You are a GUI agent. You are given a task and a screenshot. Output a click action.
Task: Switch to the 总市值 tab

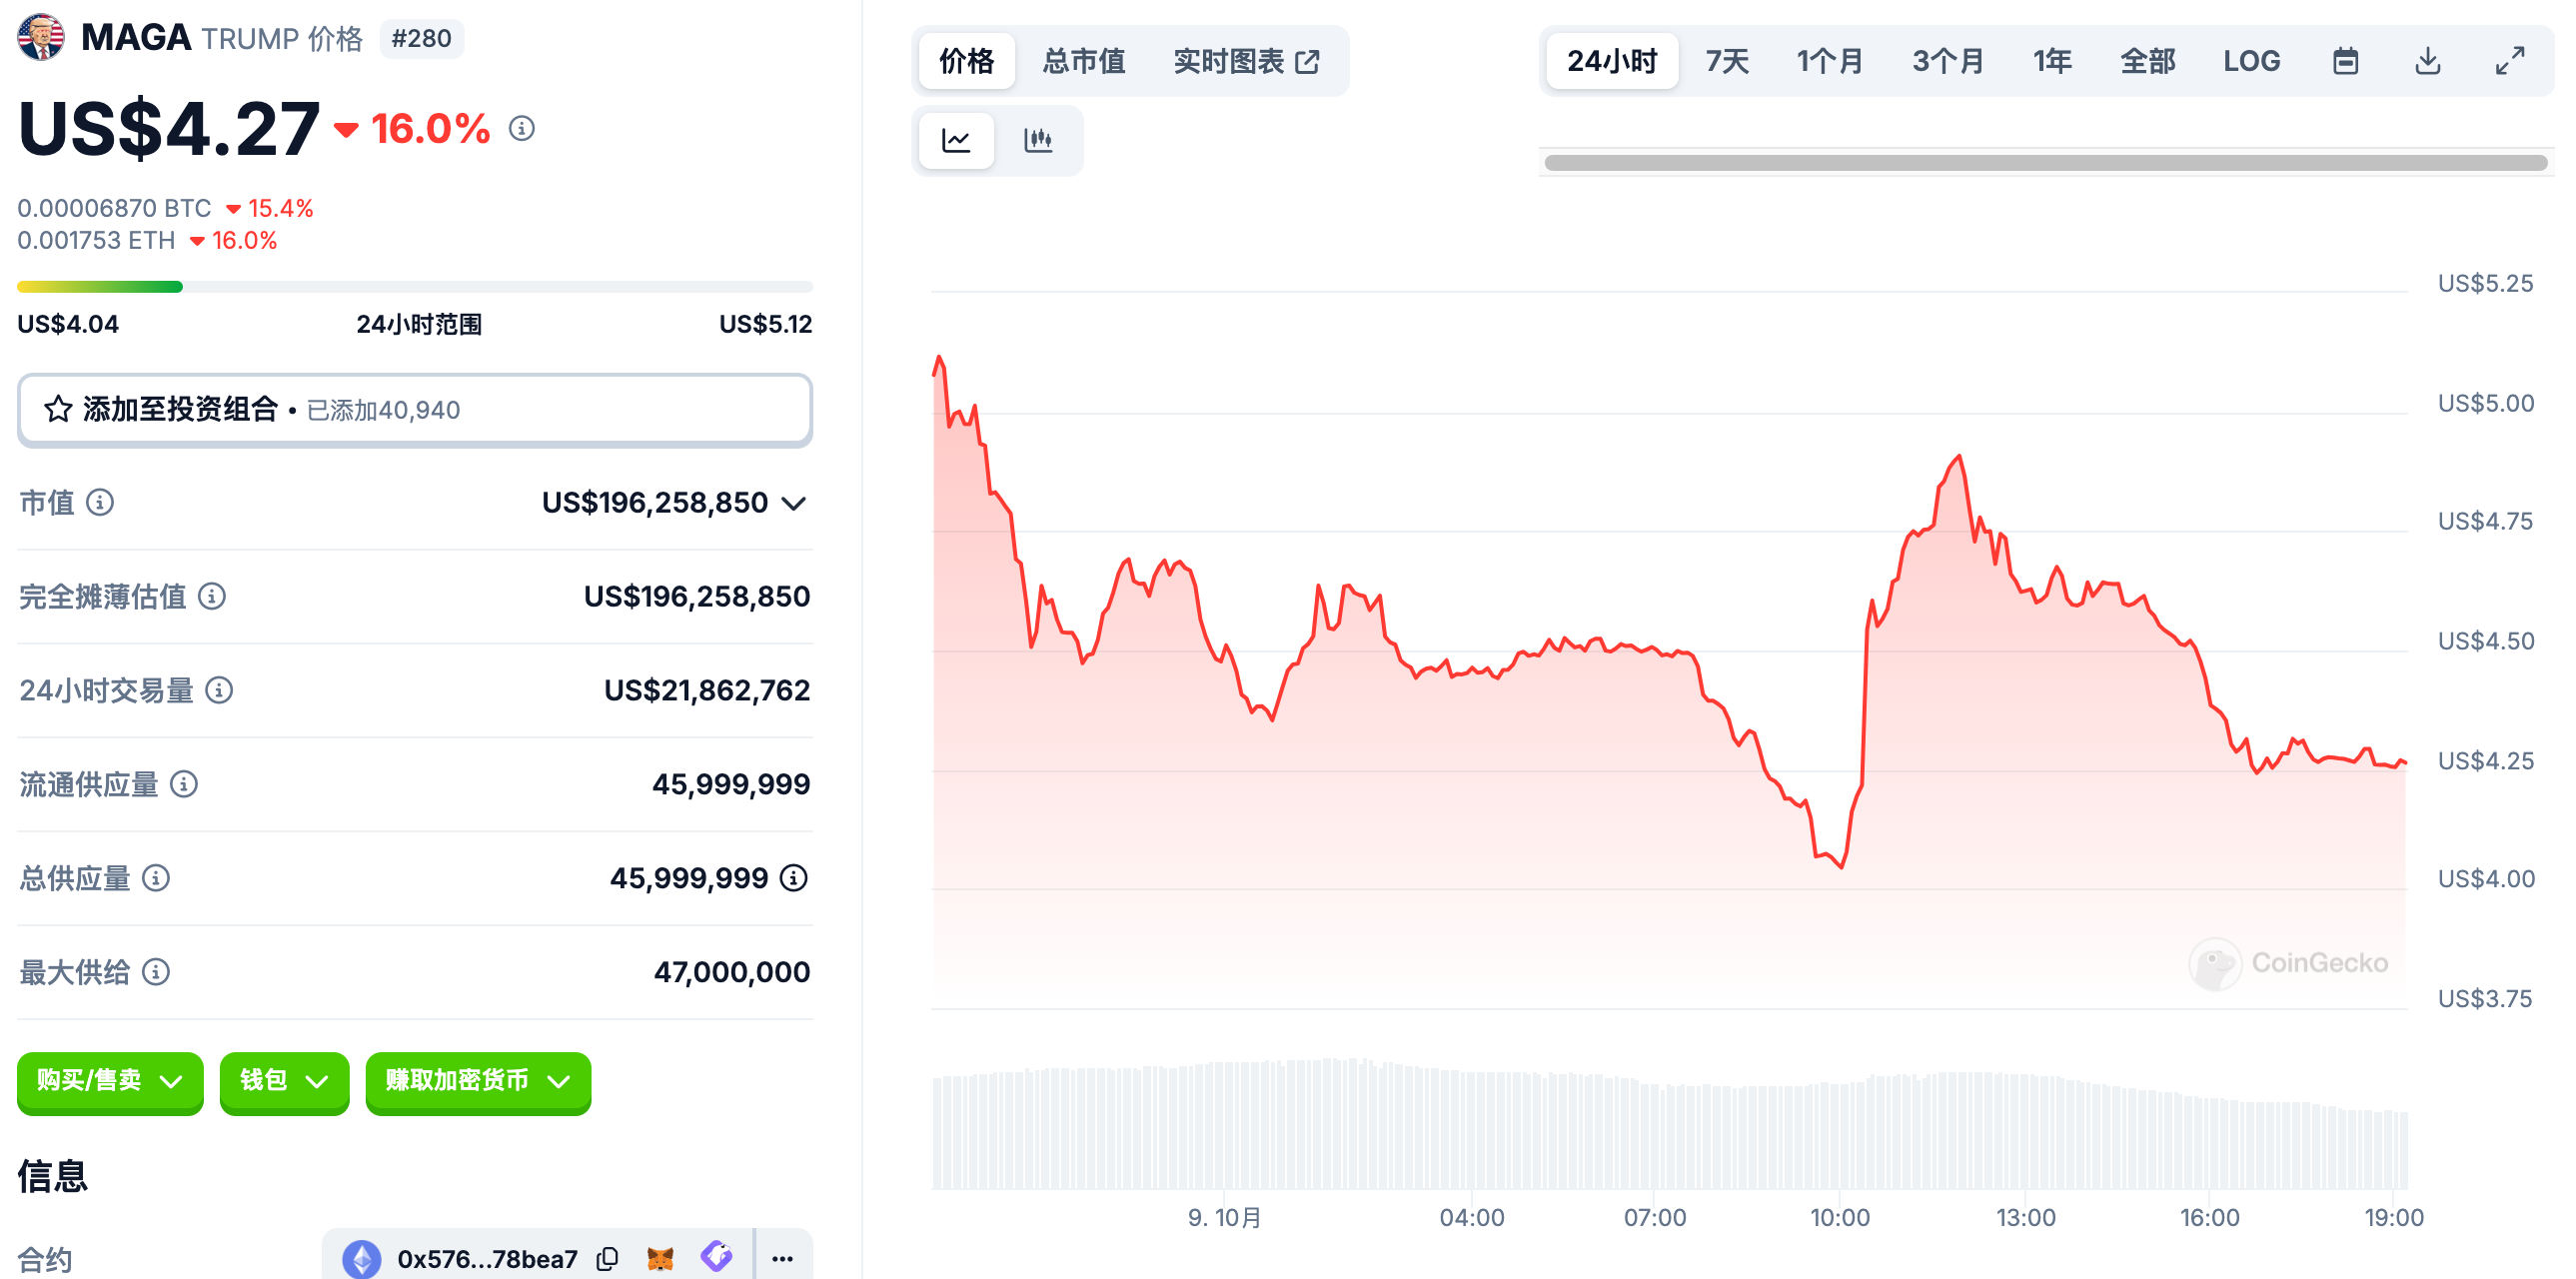(1084, 61)
